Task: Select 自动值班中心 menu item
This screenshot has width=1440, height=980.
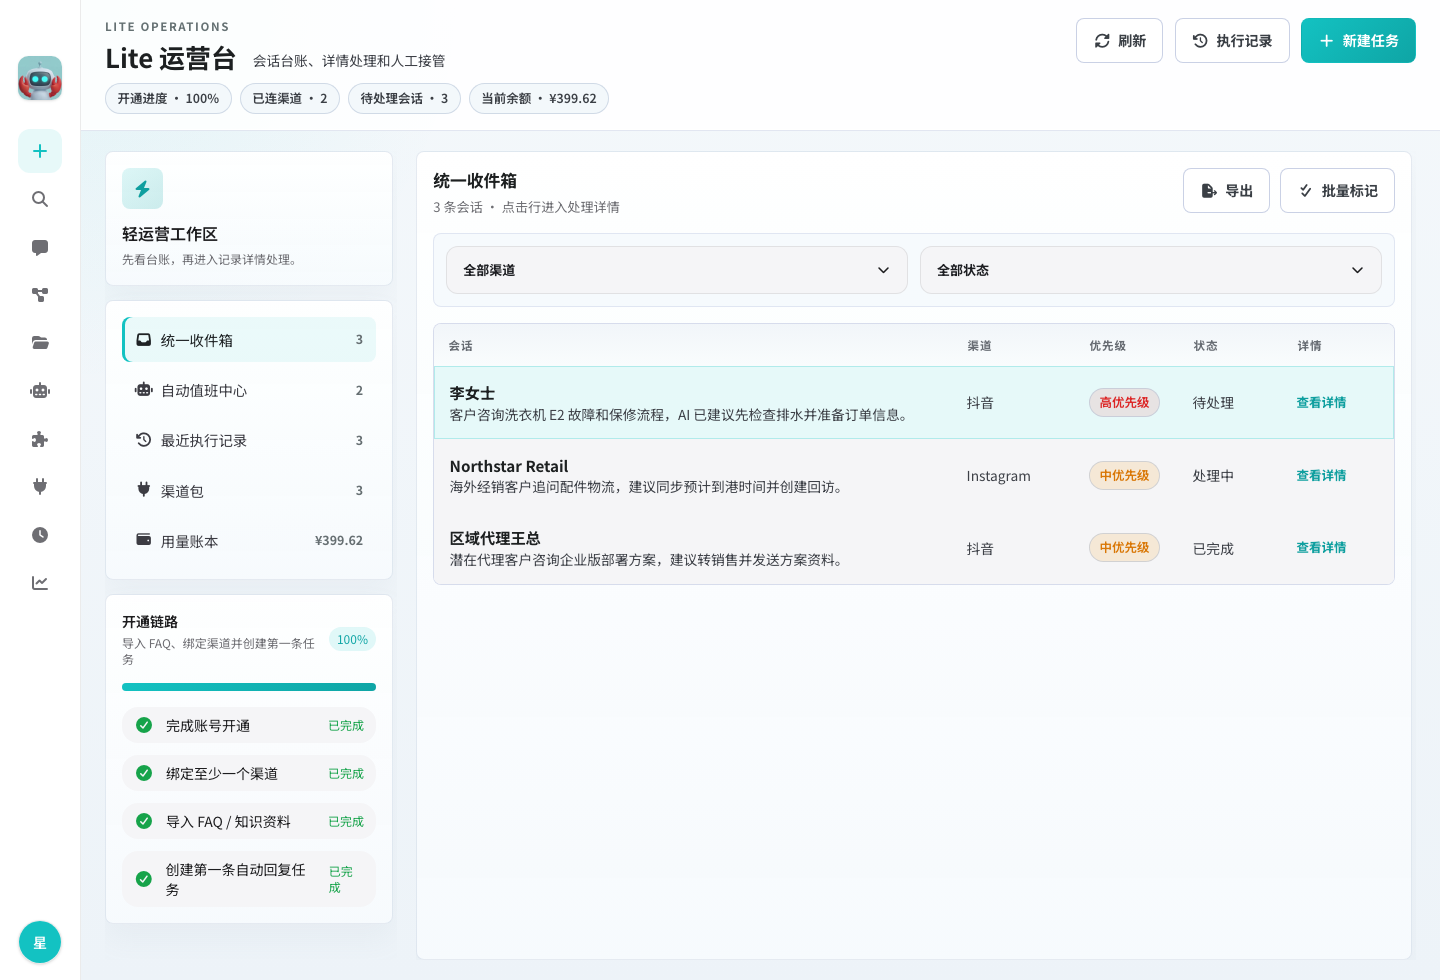Action: point(249,390)
